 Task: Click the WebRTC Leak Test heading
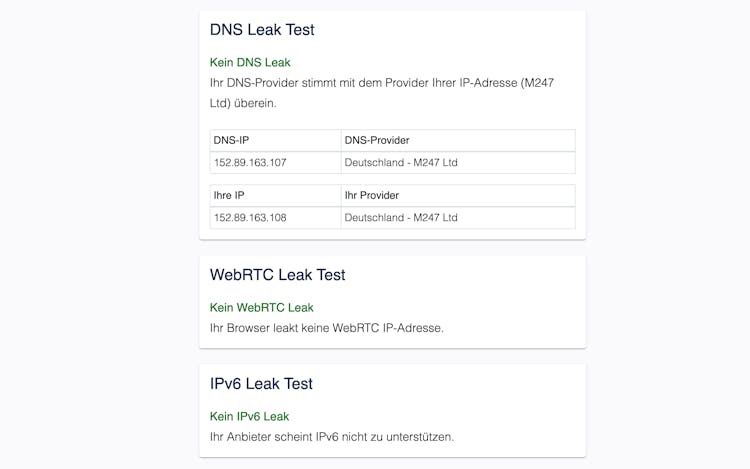tap(277, 275)
